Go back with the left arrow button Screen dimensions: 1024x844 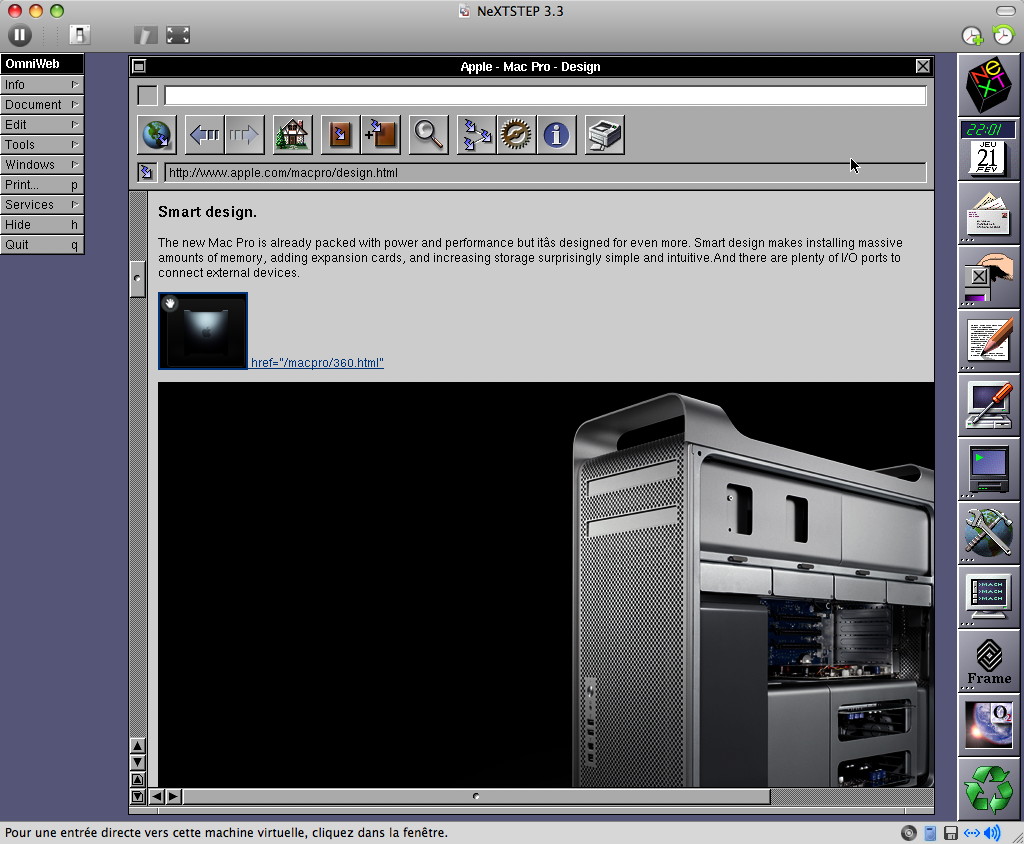204,135
